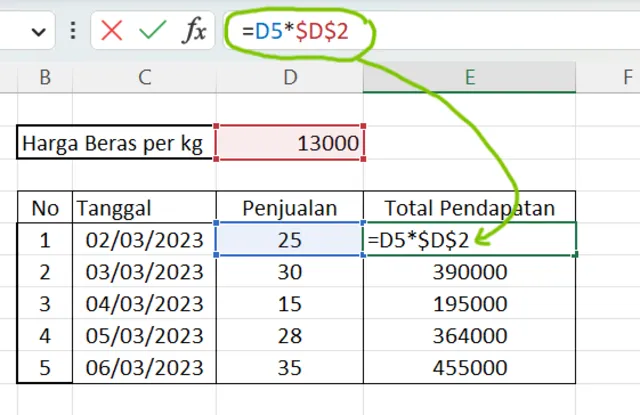Select the total cell 364000
640x415 pixels.
(x=469, y=335)
